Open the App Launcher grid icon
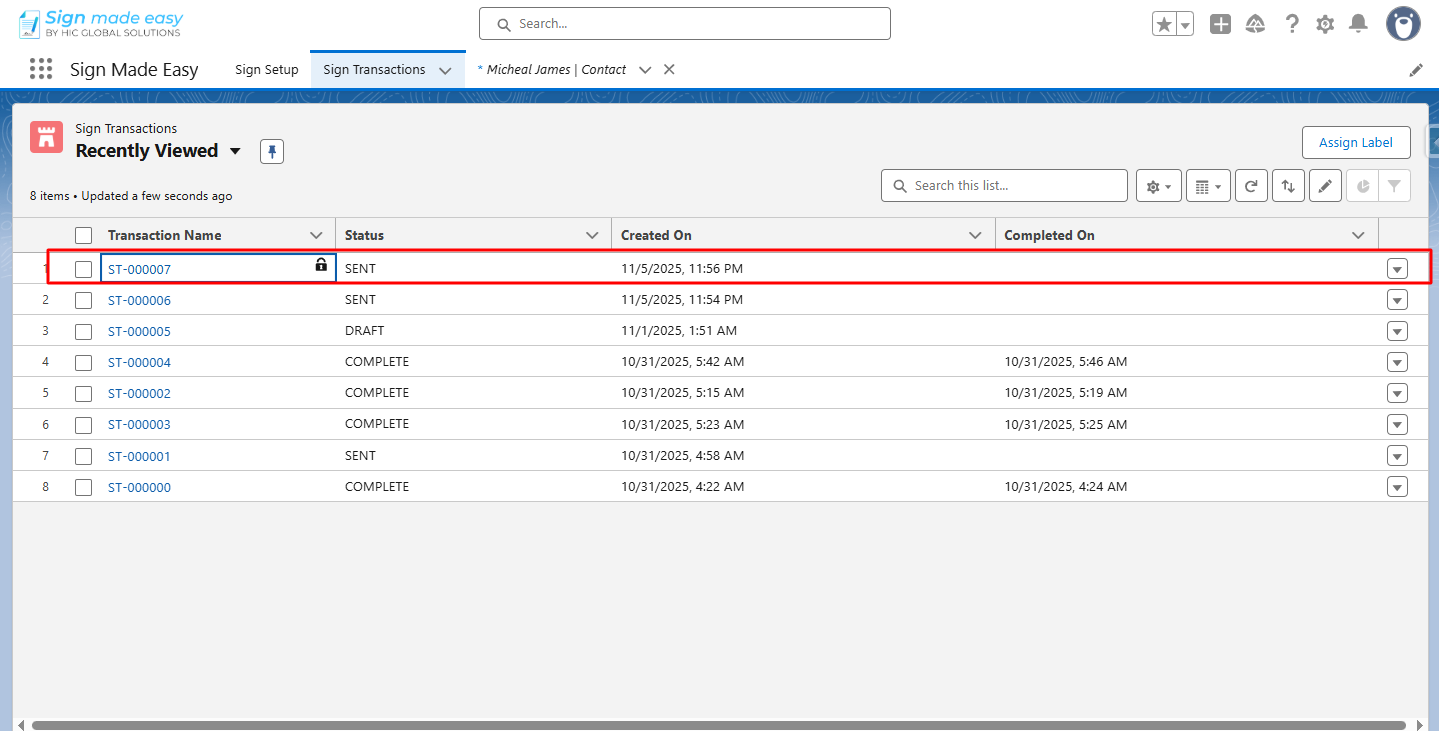Screen dimensions: 1439x731 click(41, 69)
